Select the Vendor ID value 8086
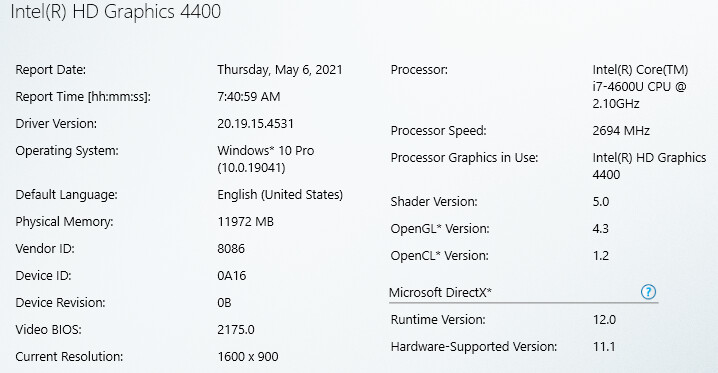 point(231,249)
